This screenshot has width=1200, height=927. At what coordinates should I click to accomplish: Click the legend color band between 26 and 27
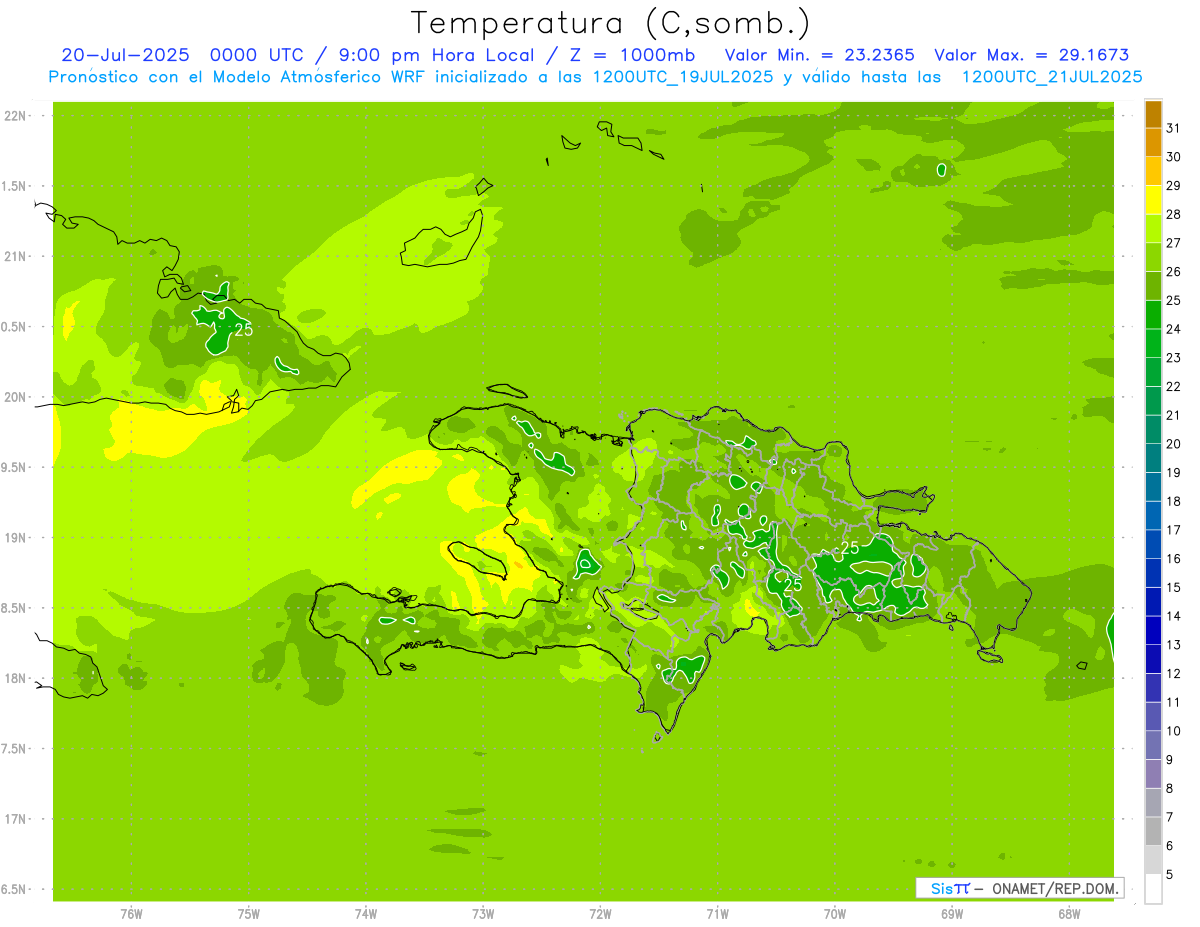coord(1153,257)
